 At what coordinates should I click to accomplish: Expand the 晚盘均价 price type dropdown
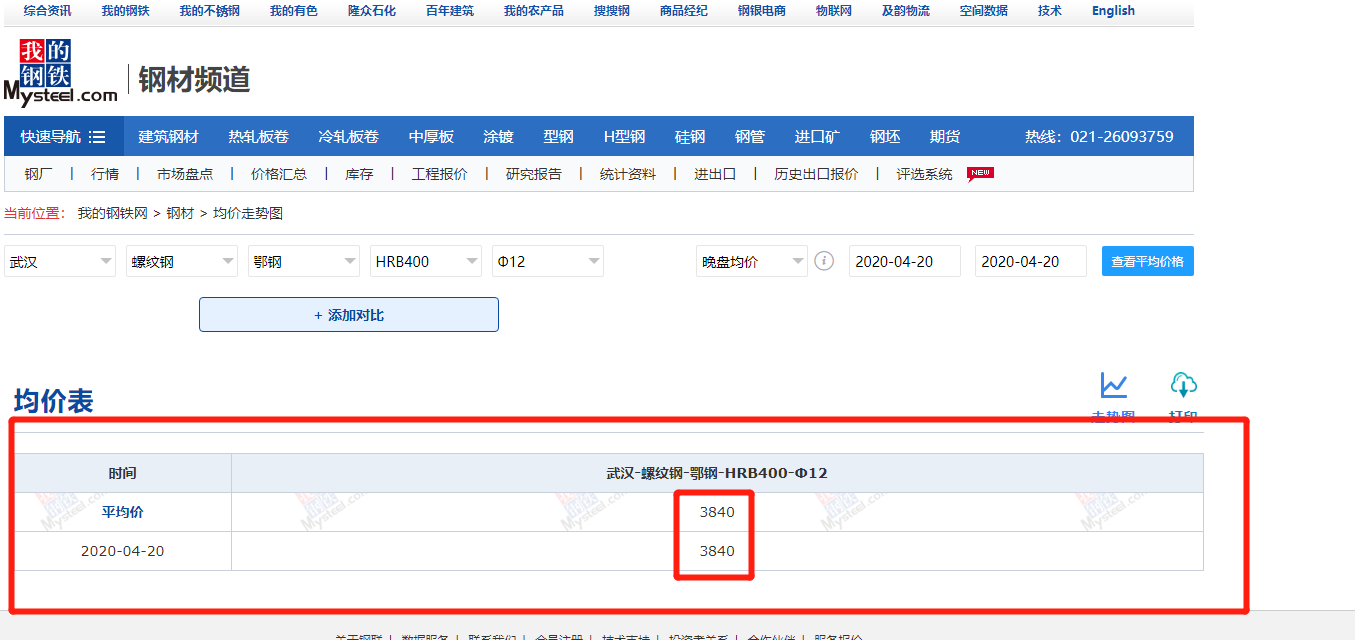[752, 261]
